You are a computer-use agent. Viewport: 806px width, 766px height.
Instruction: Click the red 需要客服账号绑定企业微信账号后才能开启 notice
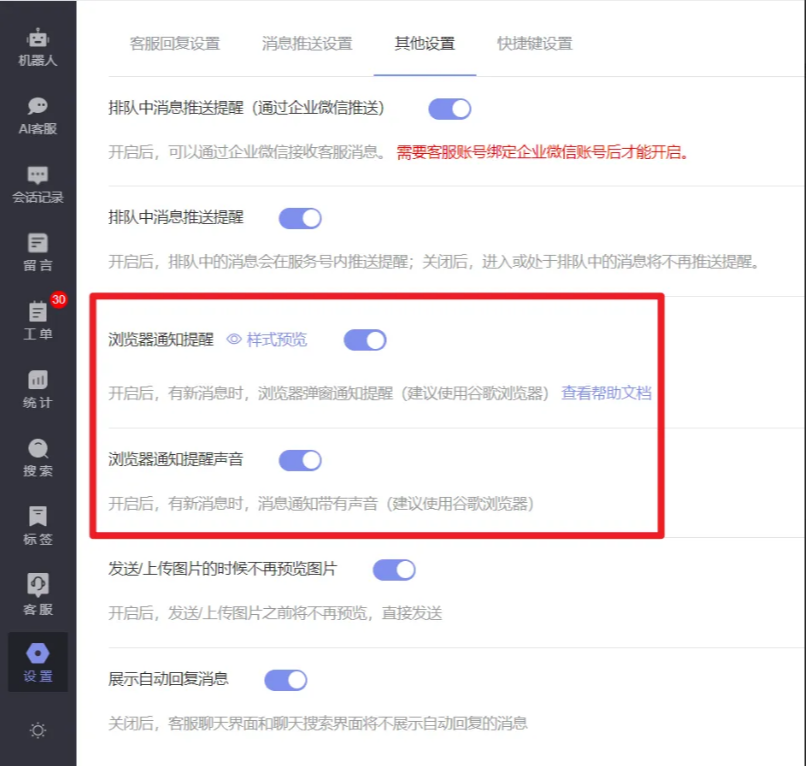coord(542,152)
